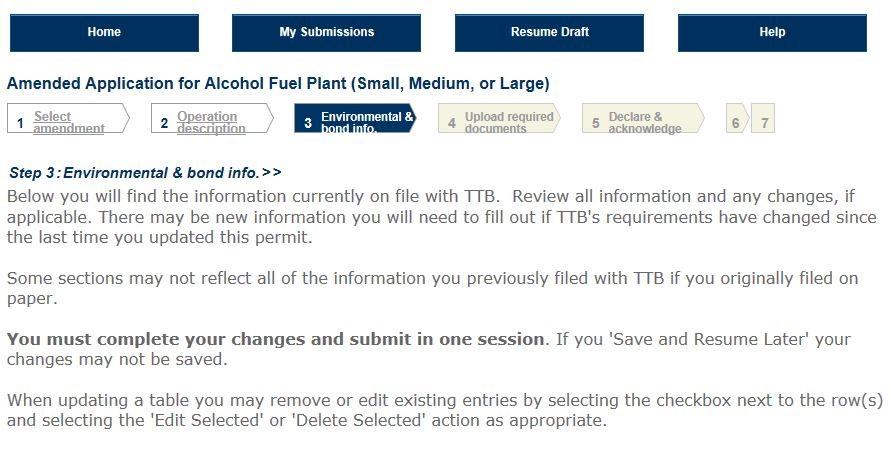Go to step 1 Select amendment
This screenshot has height=458, width=891.
point(68,122)
